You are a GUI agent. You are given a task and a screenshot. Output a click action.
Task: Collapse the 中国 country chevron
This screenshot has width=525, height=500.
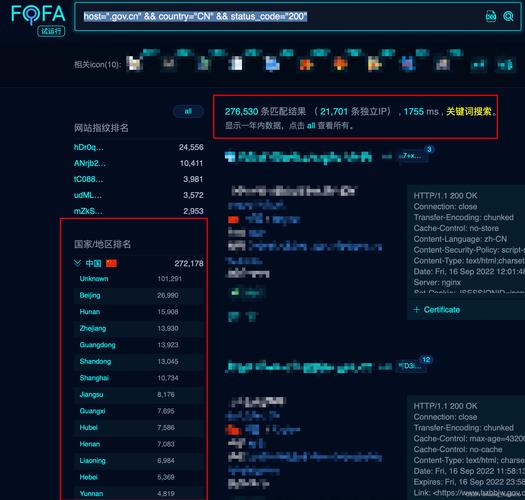(77, 263)
